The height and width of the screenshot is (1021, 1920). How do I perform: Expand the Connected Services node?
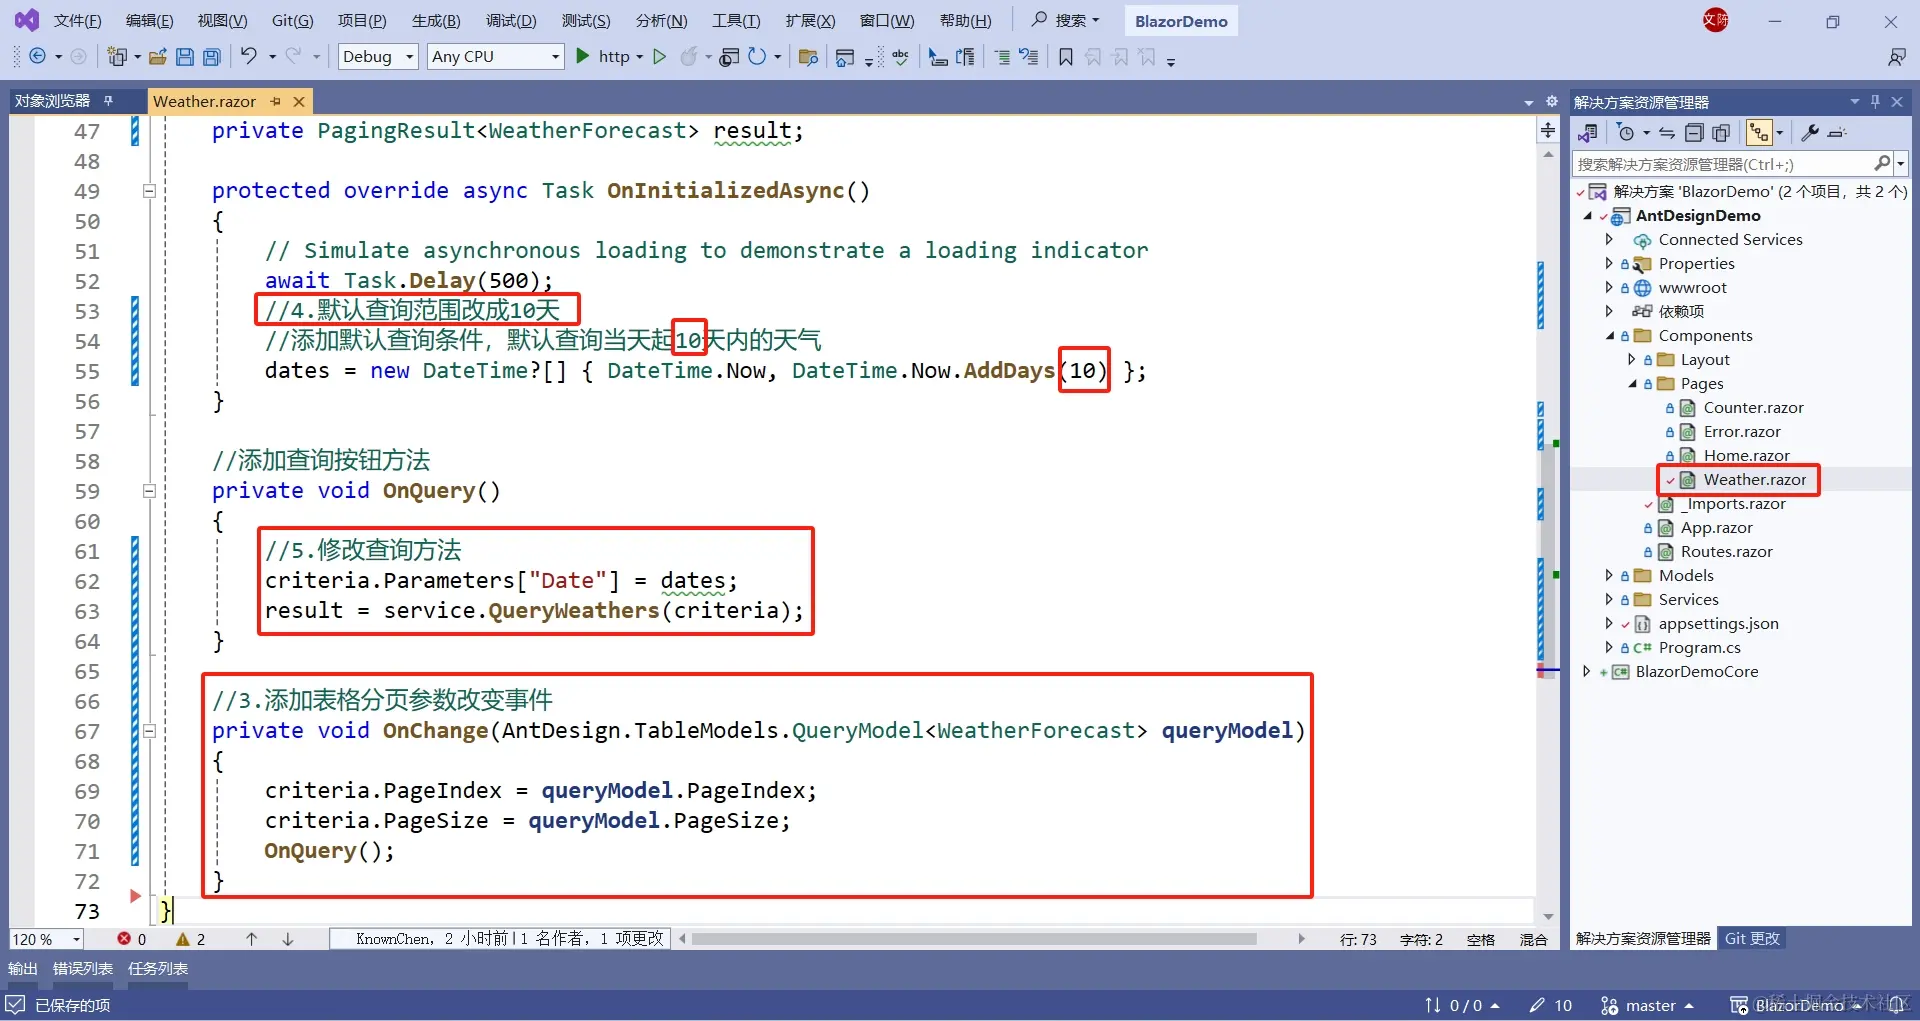click(1609, 239)
